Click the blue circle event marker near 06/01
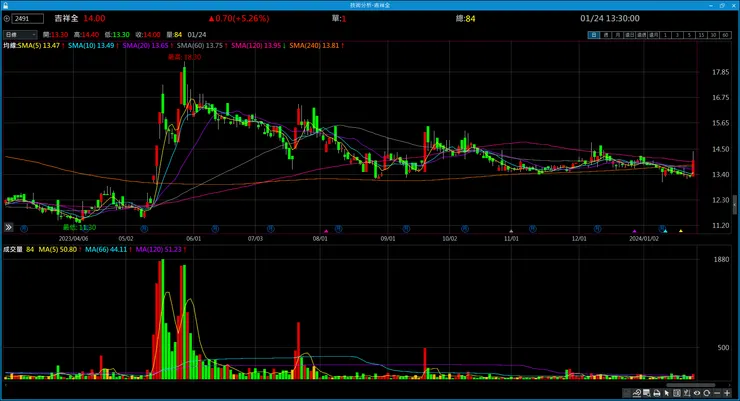Screen dimensions: 740x401 [215, 228]
